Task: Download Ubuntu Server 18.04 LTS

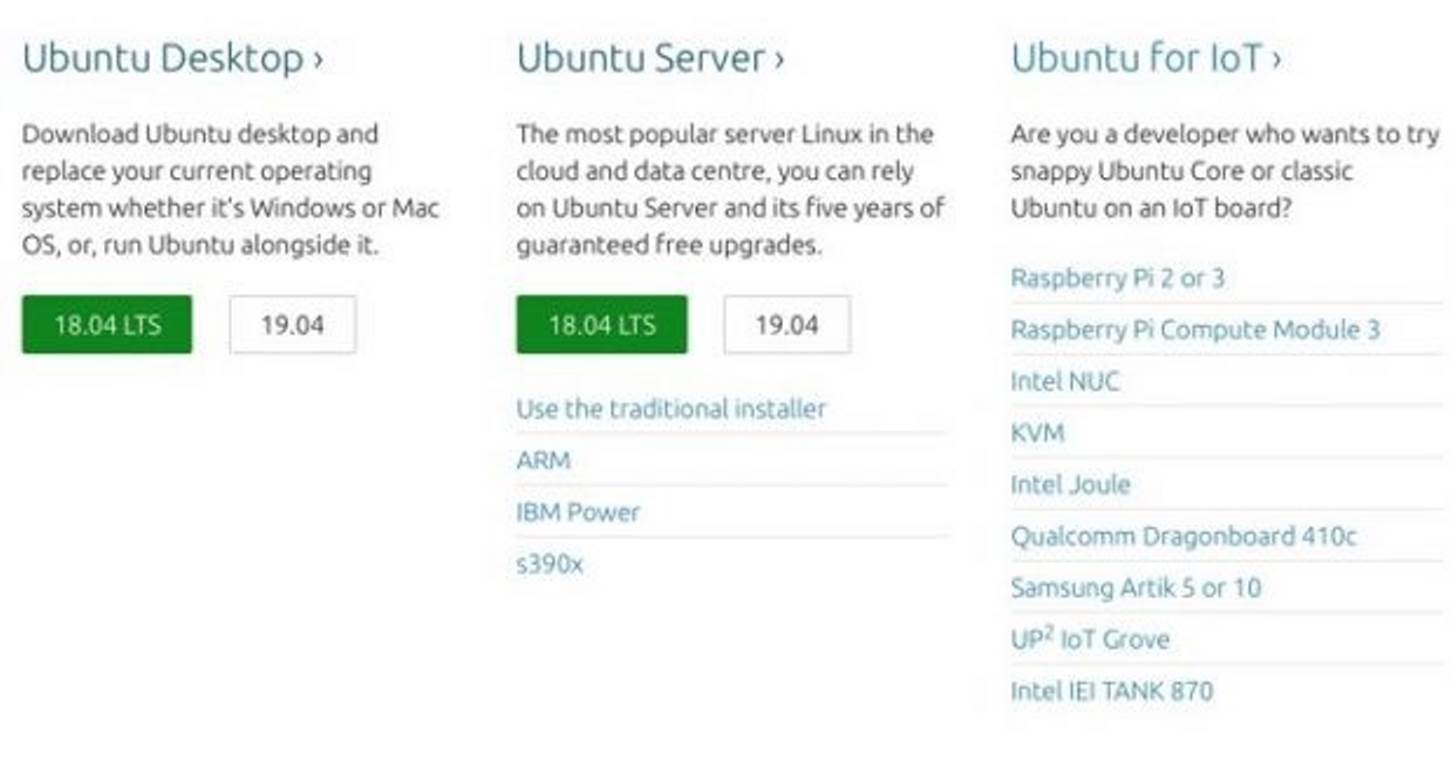Action: click(602, 325)
